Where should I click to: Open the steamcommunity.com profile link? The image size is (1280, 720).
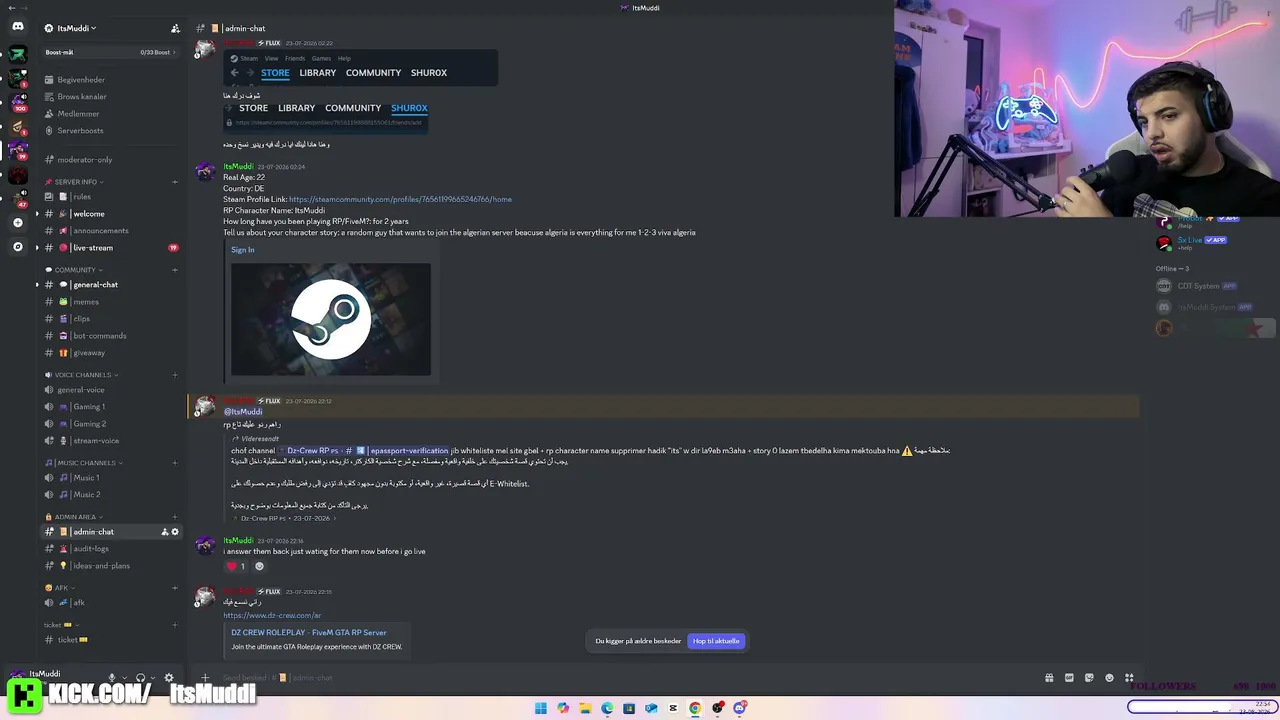[x=400, y=199]
